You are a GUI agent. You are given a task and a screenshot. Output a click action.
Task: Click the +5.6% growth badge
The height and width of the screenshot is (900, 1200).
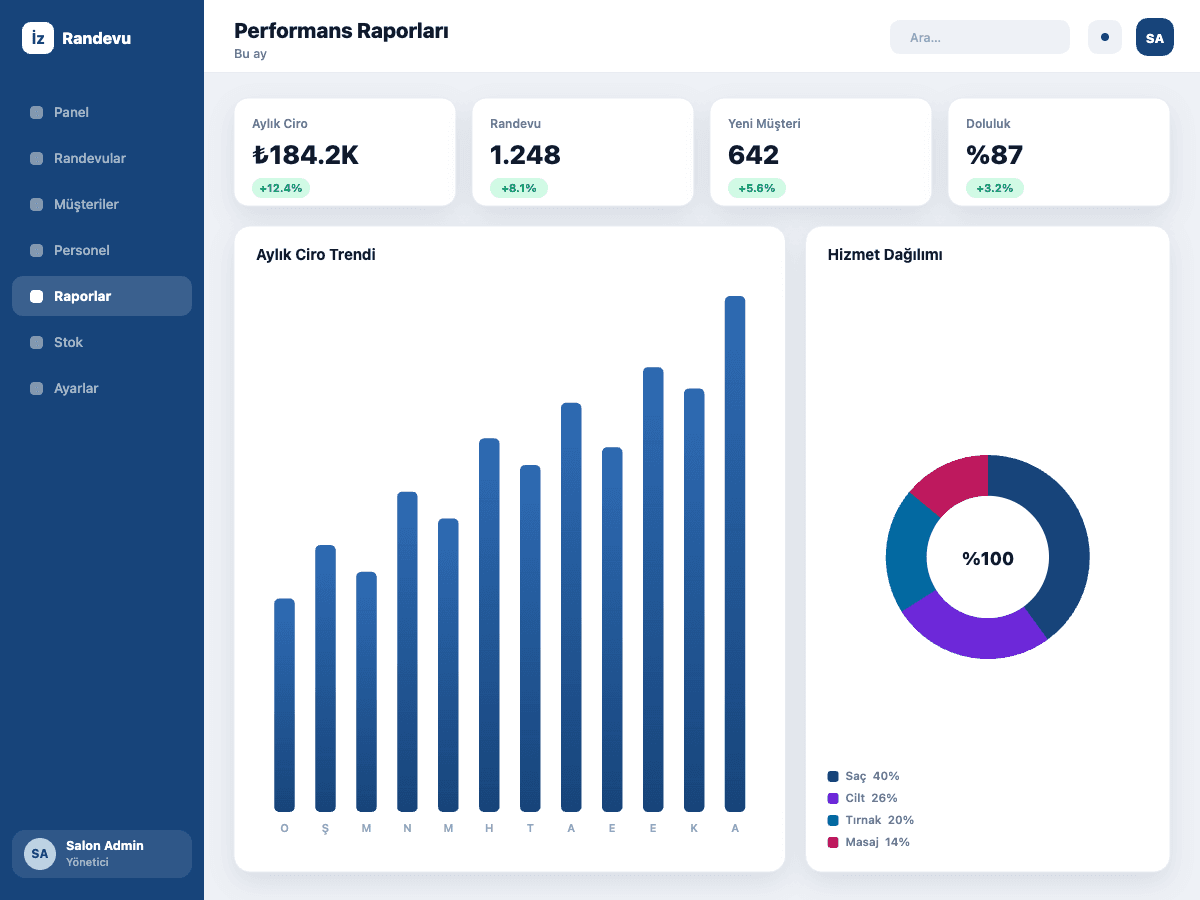757,188
